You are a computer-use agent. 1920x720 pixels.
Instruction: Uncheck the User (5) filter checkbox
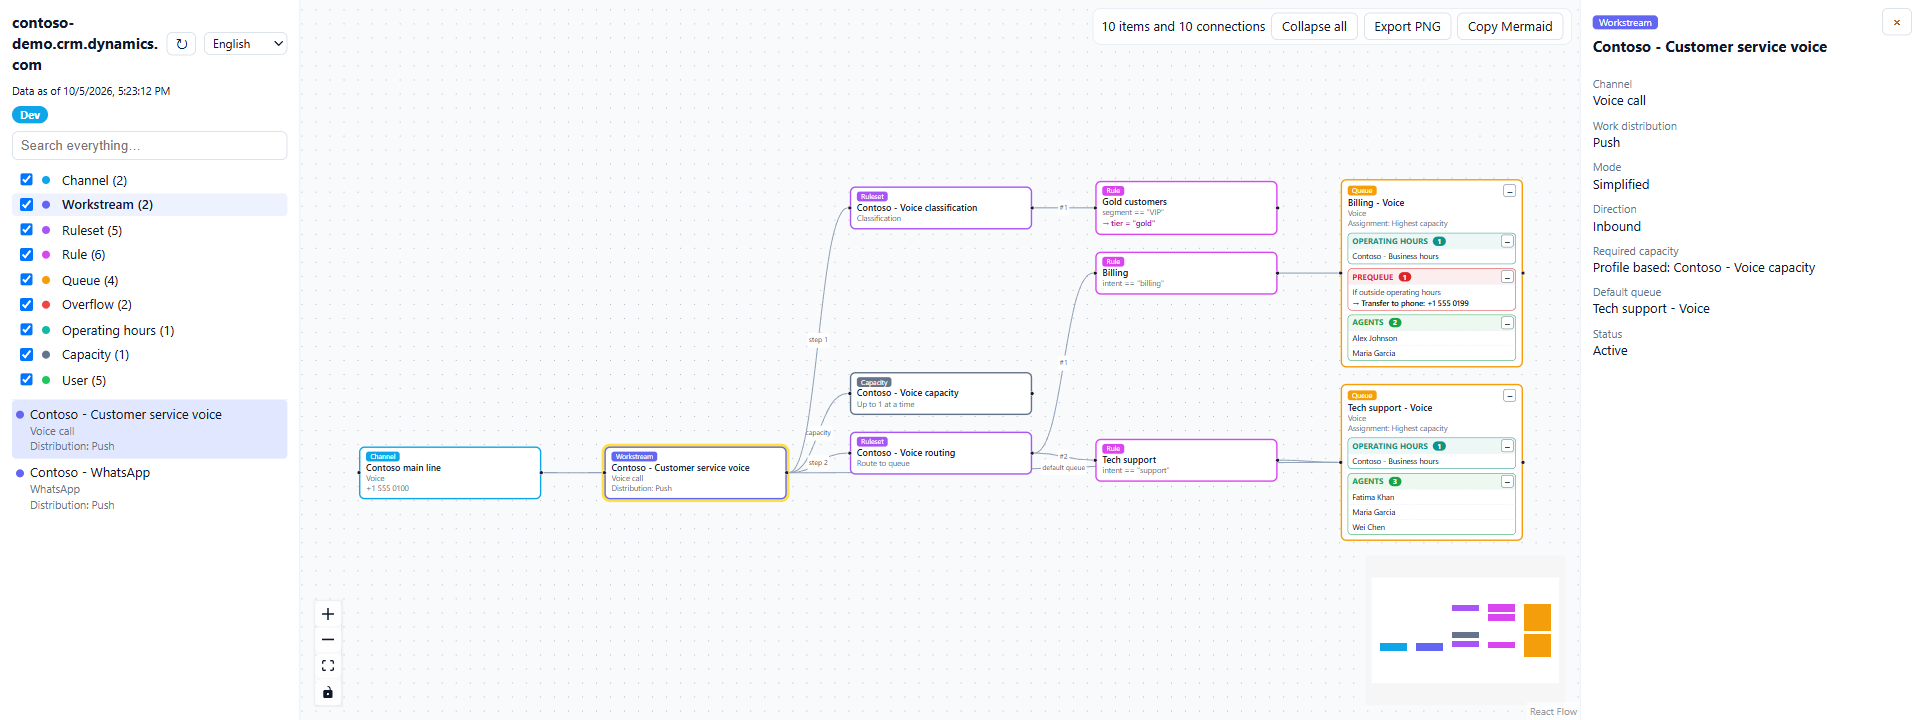tap(27, 380)
